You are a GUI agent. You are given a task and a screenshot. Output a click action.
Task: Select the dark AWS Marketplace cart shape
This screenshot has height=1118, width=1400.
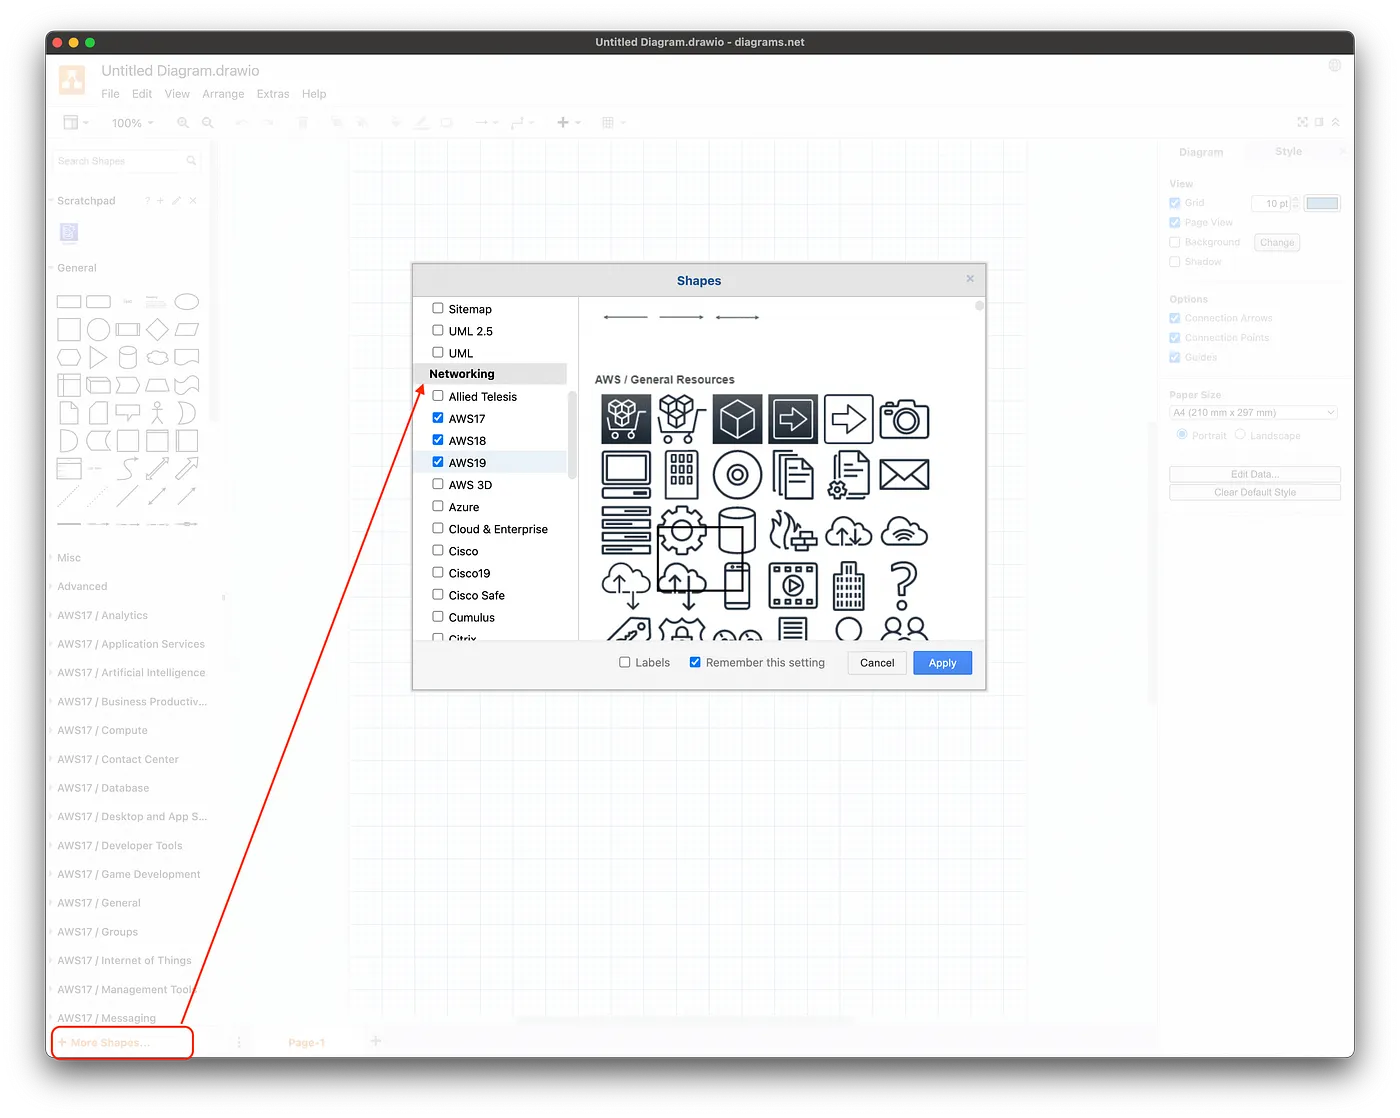[x=626, y=418]
